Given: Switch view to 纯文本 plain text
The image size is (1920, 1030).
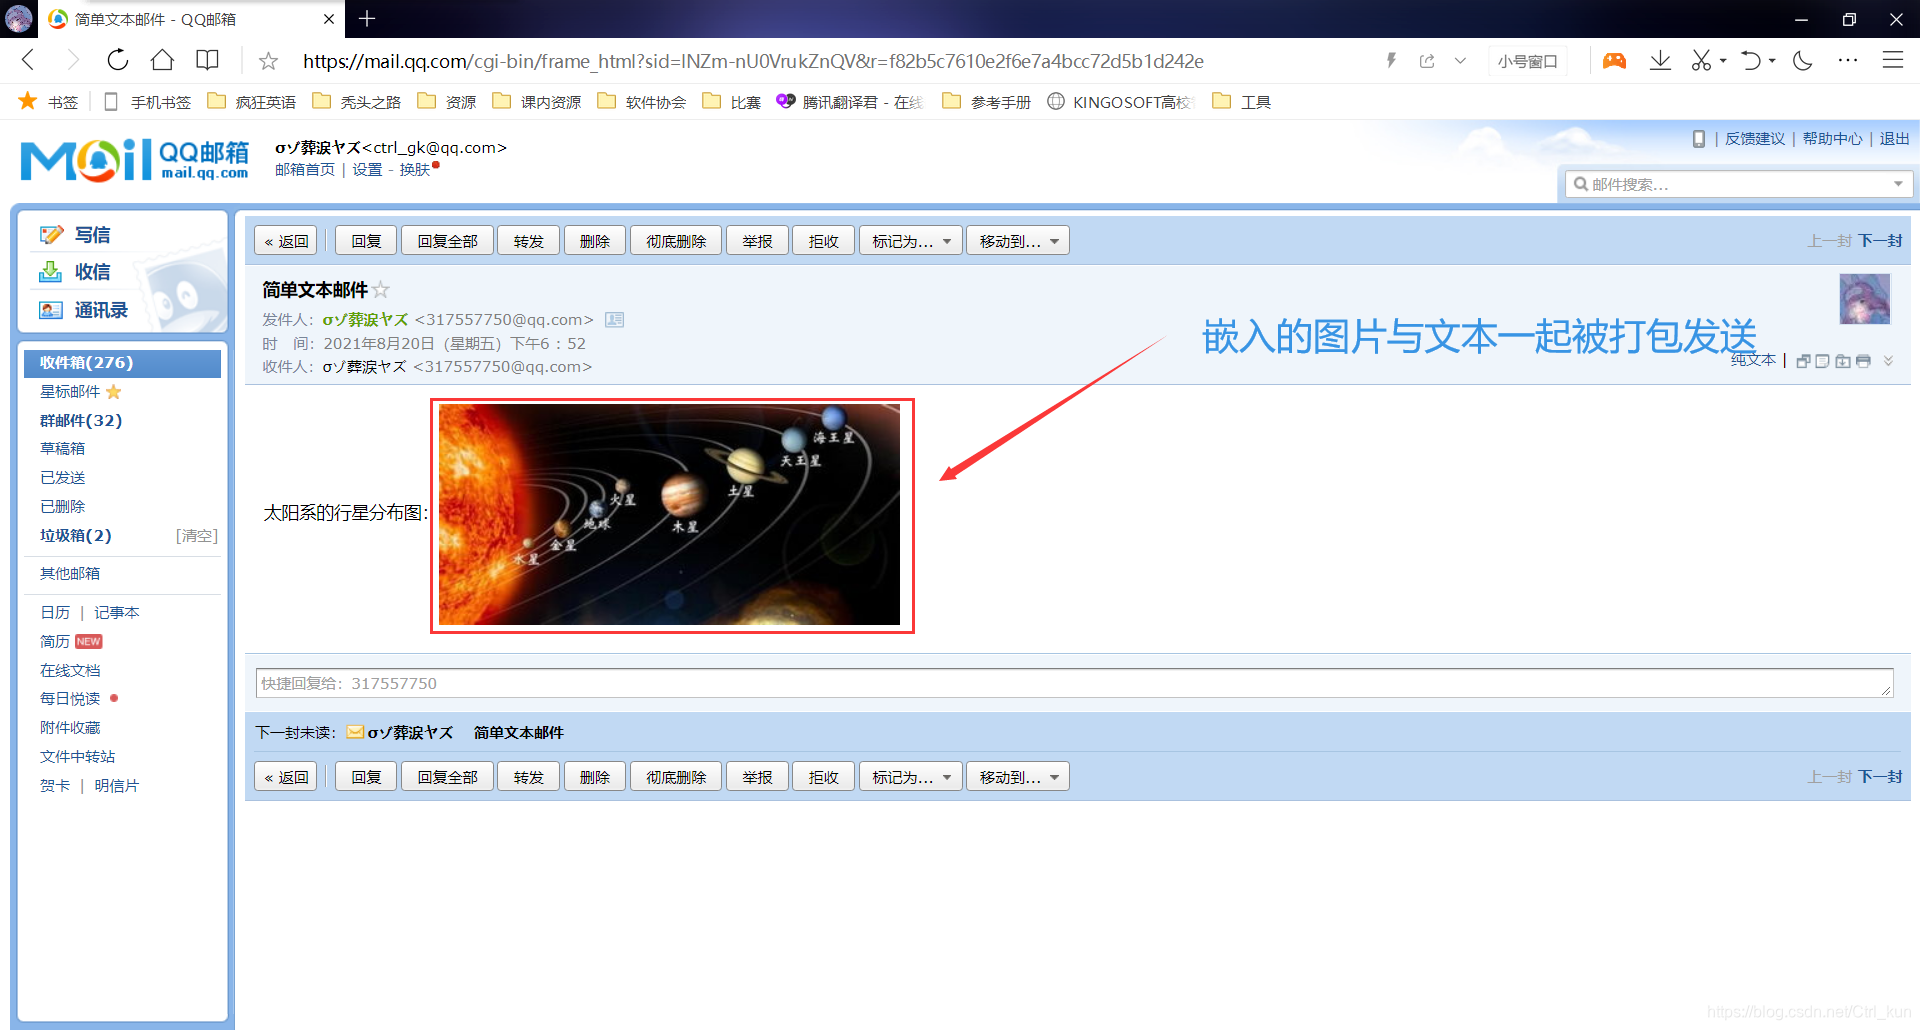Looking at the screenshot, I should point(1752,360).
